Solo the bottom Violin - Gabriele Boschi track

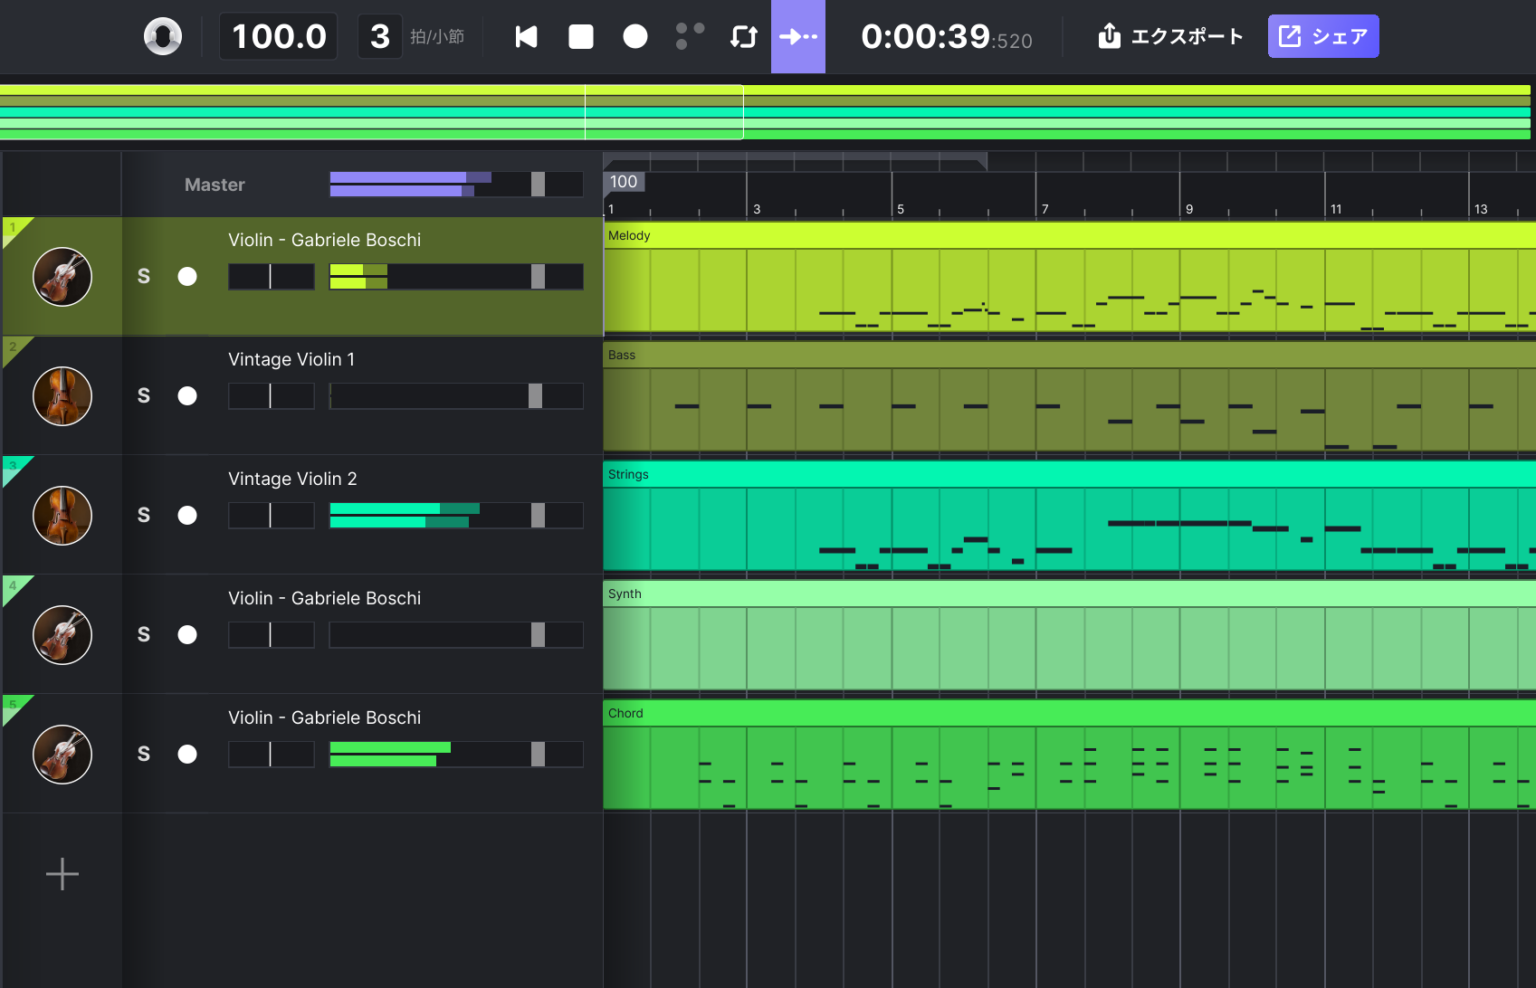(x=143, y=754)
